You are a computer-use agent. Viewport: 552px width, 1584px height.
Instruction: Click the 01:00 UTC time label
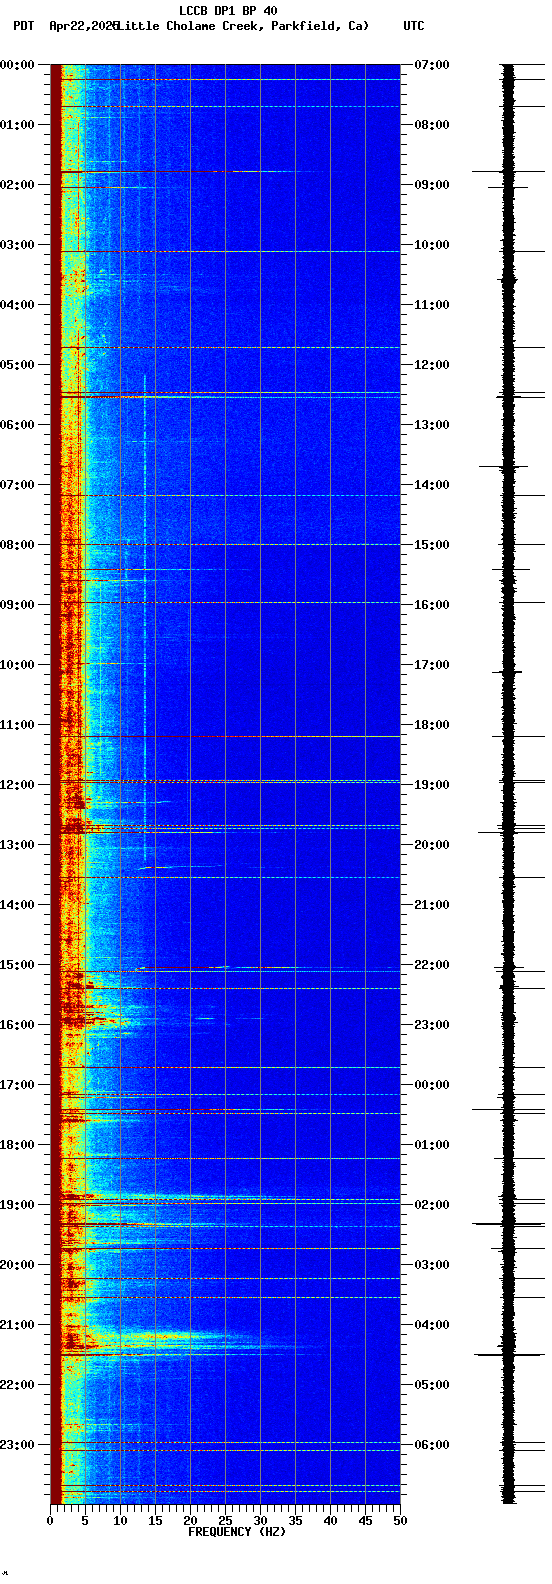432,1145
